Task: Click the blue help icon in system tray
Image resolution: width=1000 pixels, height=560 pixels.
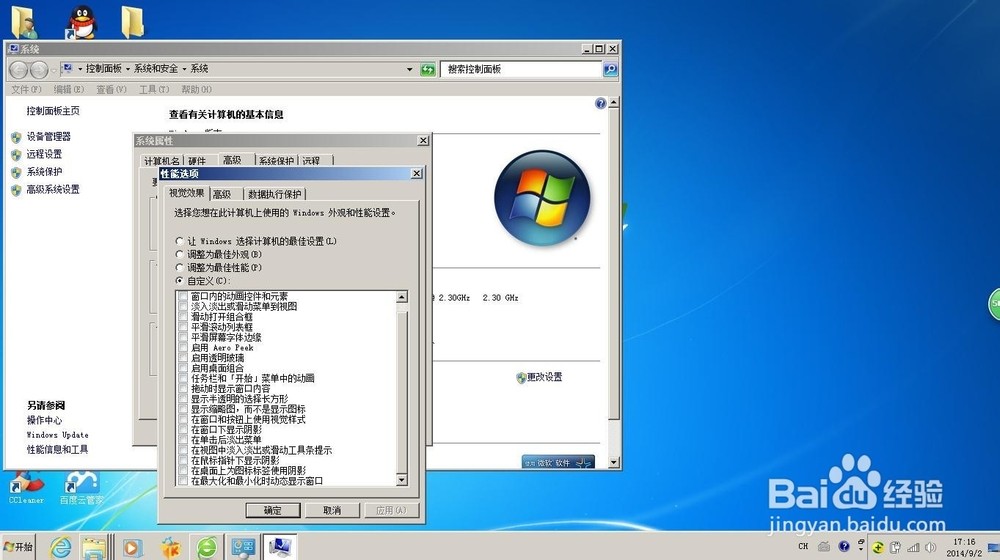Action: pyautogui.click(x=844, y=547)
